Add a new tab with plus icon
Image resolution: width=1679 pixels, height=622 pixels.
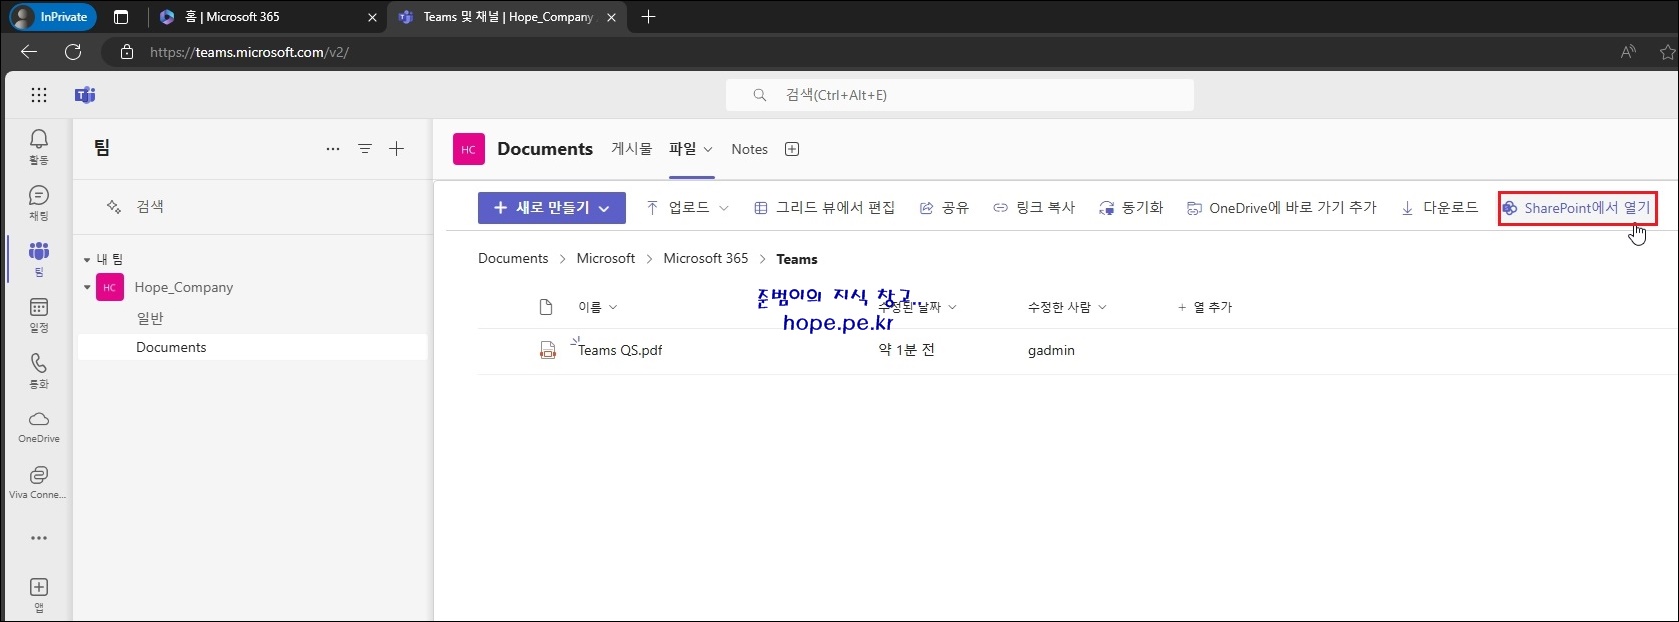point(792,149)
